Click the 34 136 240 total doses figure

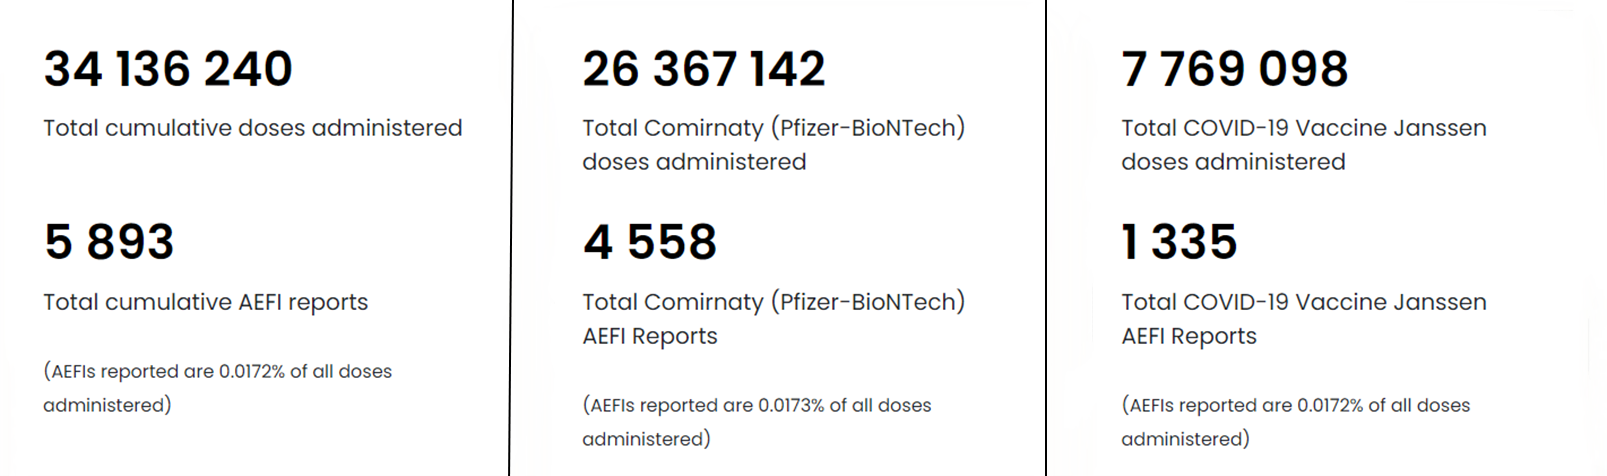point(168,69)
